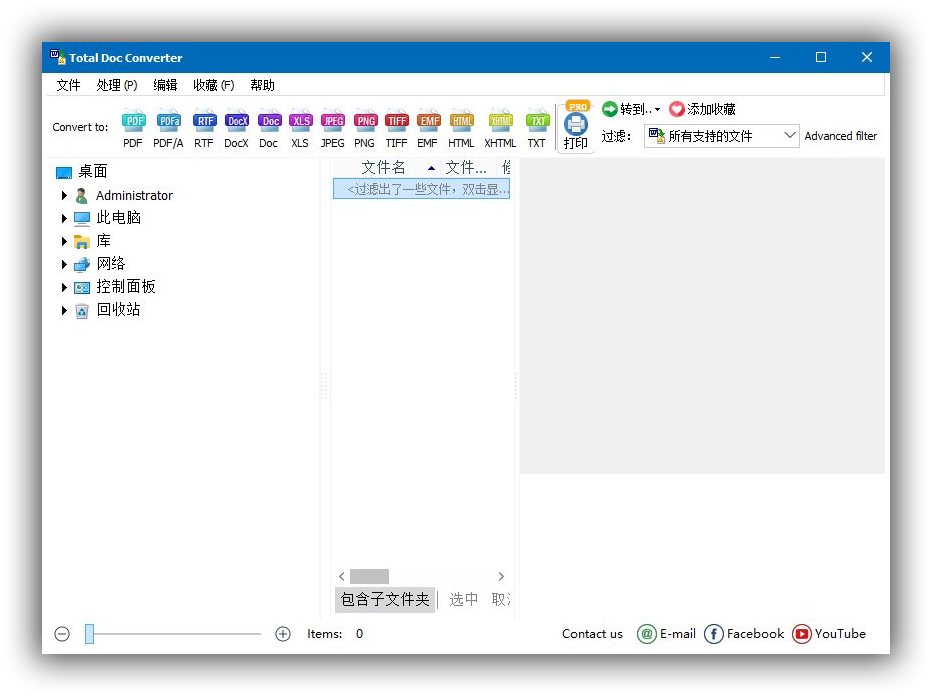Open the YouTube channel link
This screenshot has height=696, width=932.
tap(829, 634)
